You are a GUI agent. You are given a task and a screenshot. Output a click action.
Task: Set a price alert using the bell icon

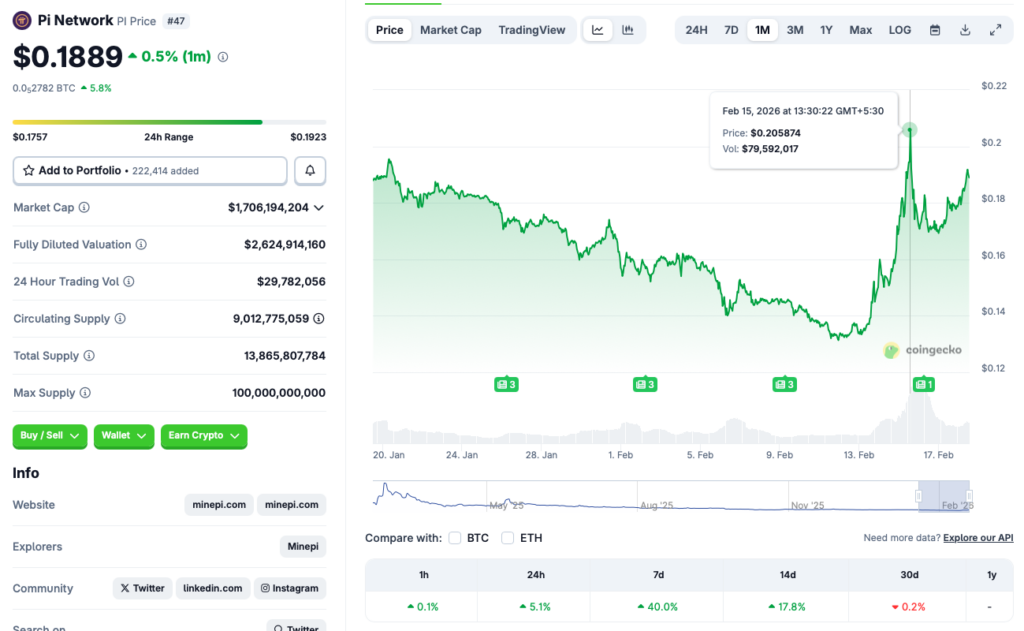point(310,170)
